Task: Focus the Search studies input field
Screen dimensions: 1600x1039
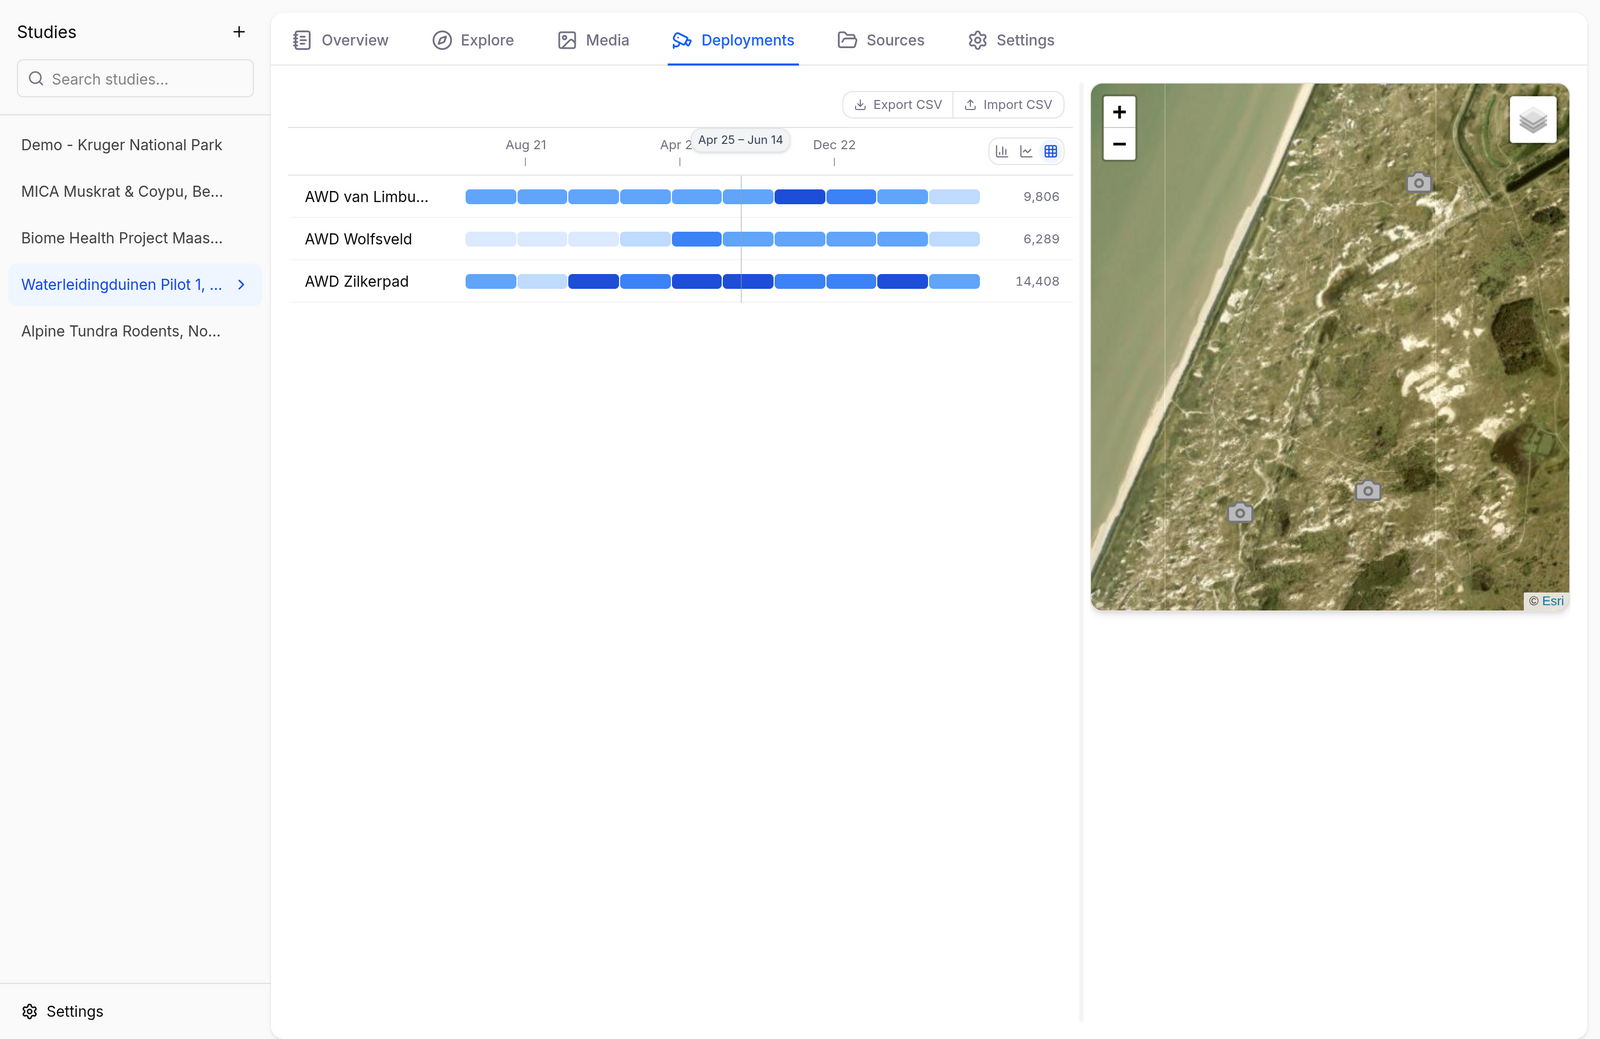Action: (x=135, y=79)
